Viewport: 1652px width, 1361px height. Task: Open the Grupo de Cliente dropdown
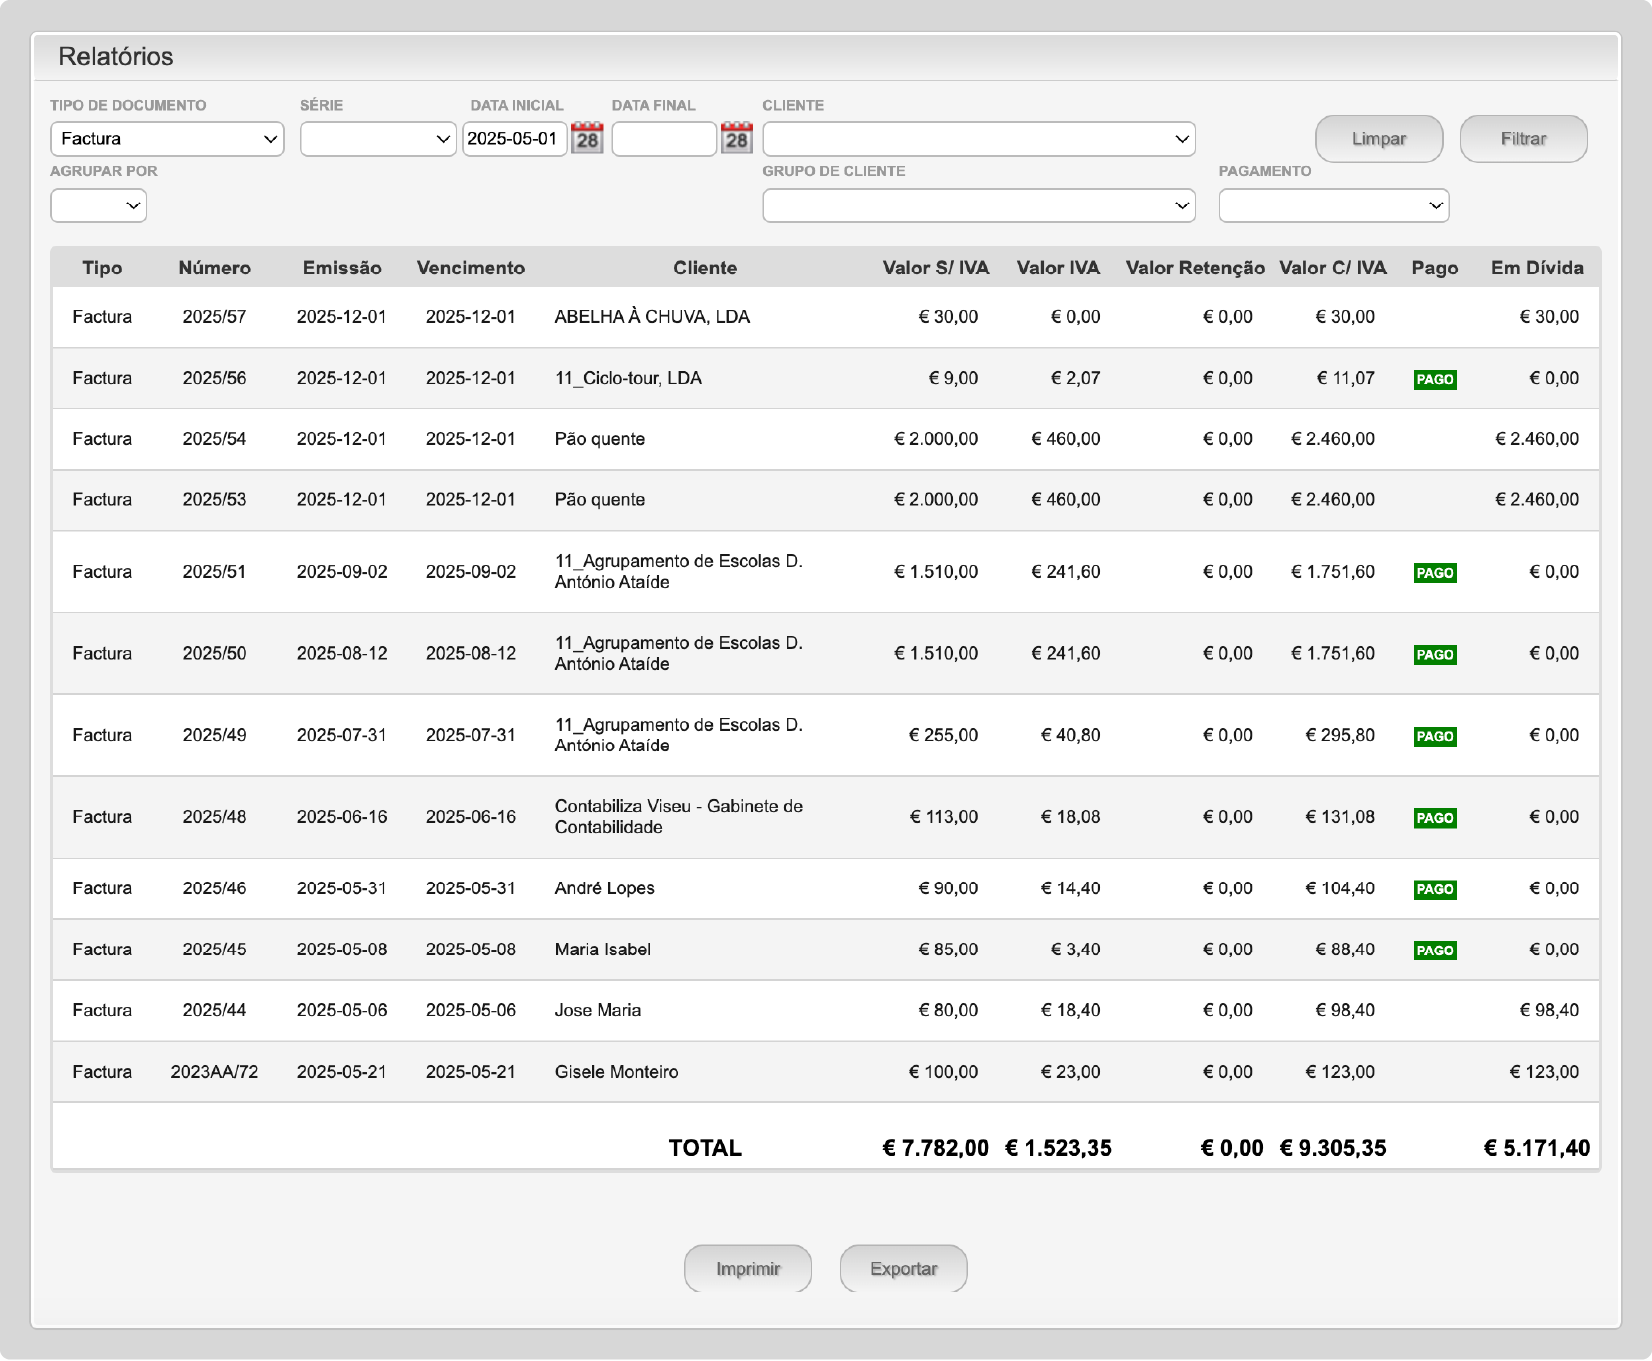[978, 206]
